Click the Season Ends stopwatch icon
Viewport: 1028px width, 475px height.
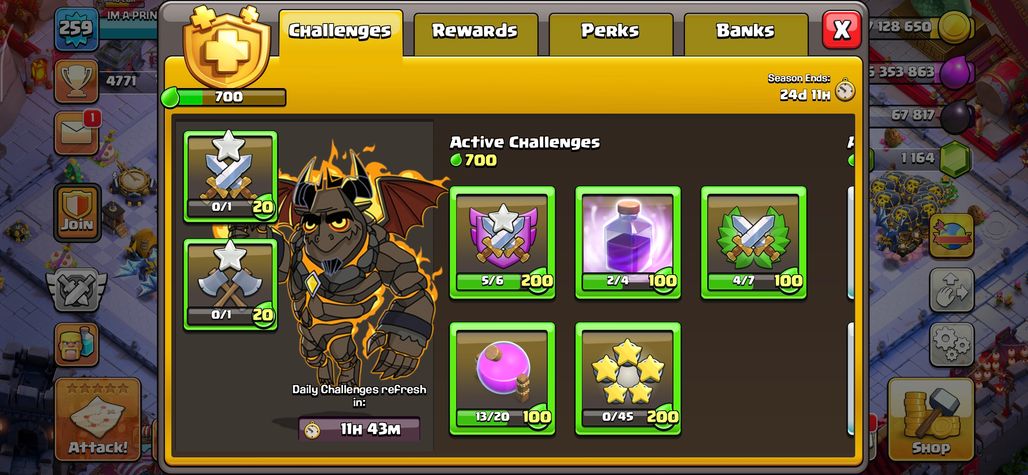(845, 90)
